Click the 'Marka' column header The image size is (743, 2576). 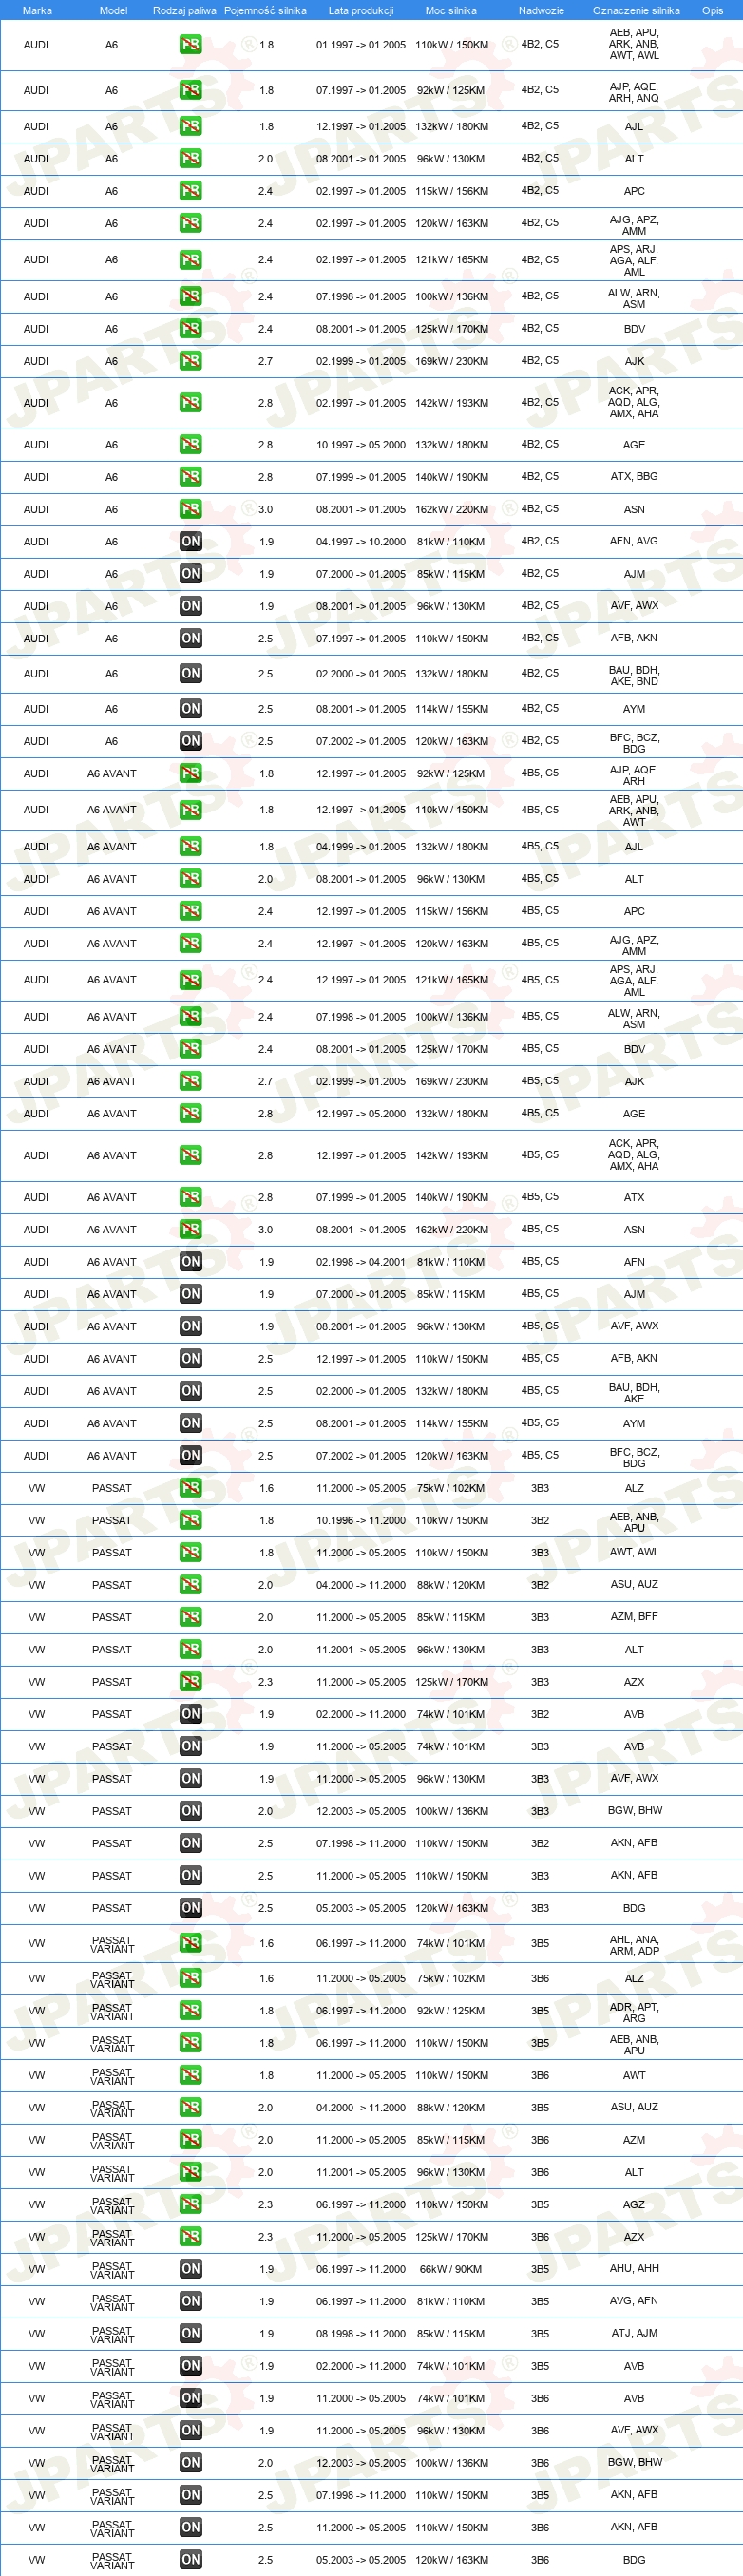pos(37,10)
